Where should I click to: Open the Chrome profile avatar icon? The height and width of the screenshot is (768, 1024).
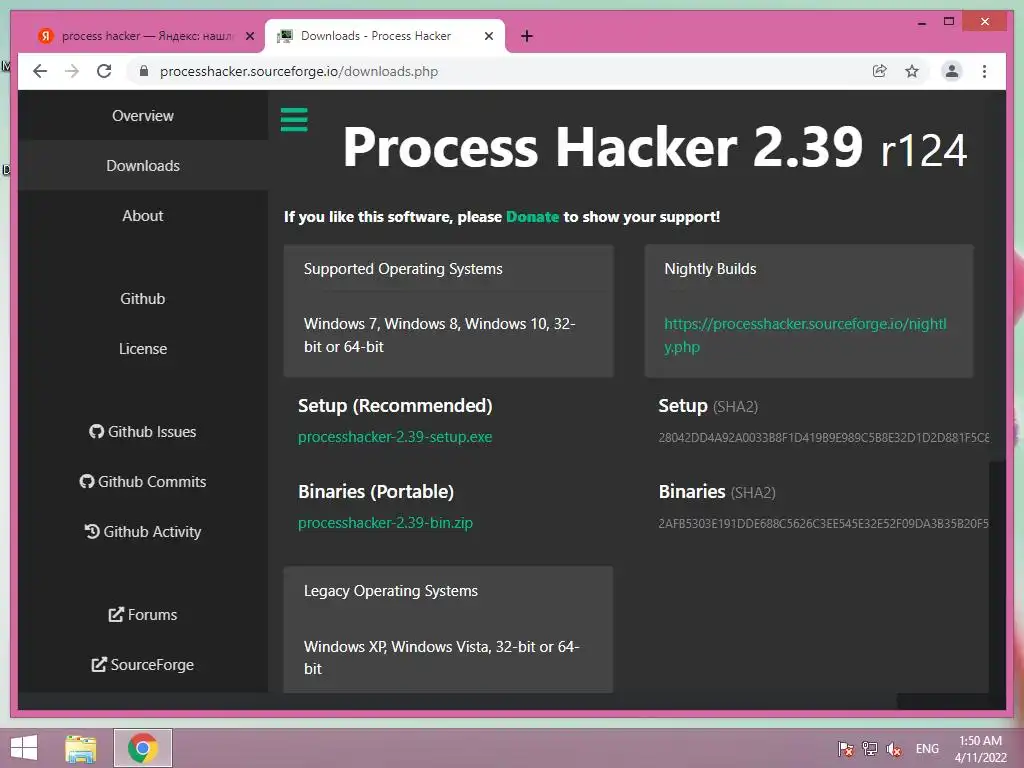(x=952, y=71)
